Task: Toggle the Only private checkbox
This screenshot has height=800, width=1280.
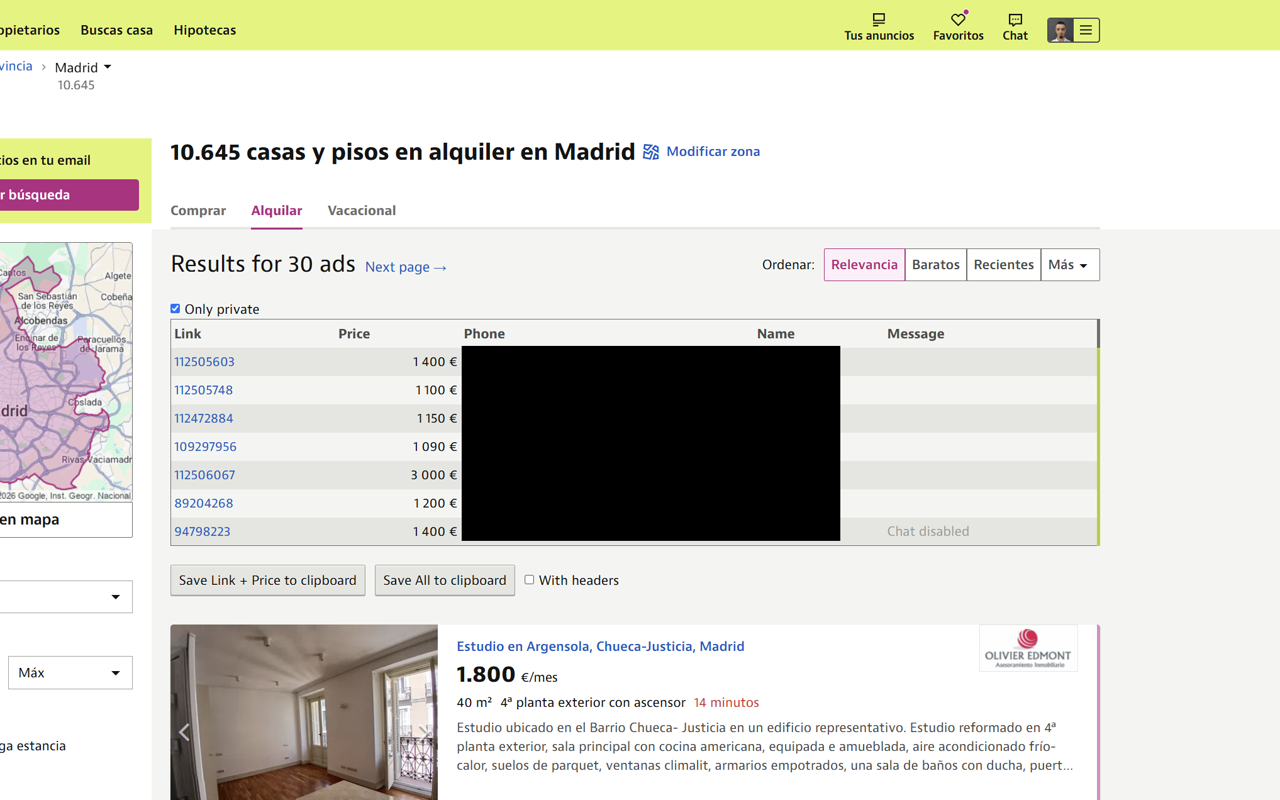Action: 175,309
